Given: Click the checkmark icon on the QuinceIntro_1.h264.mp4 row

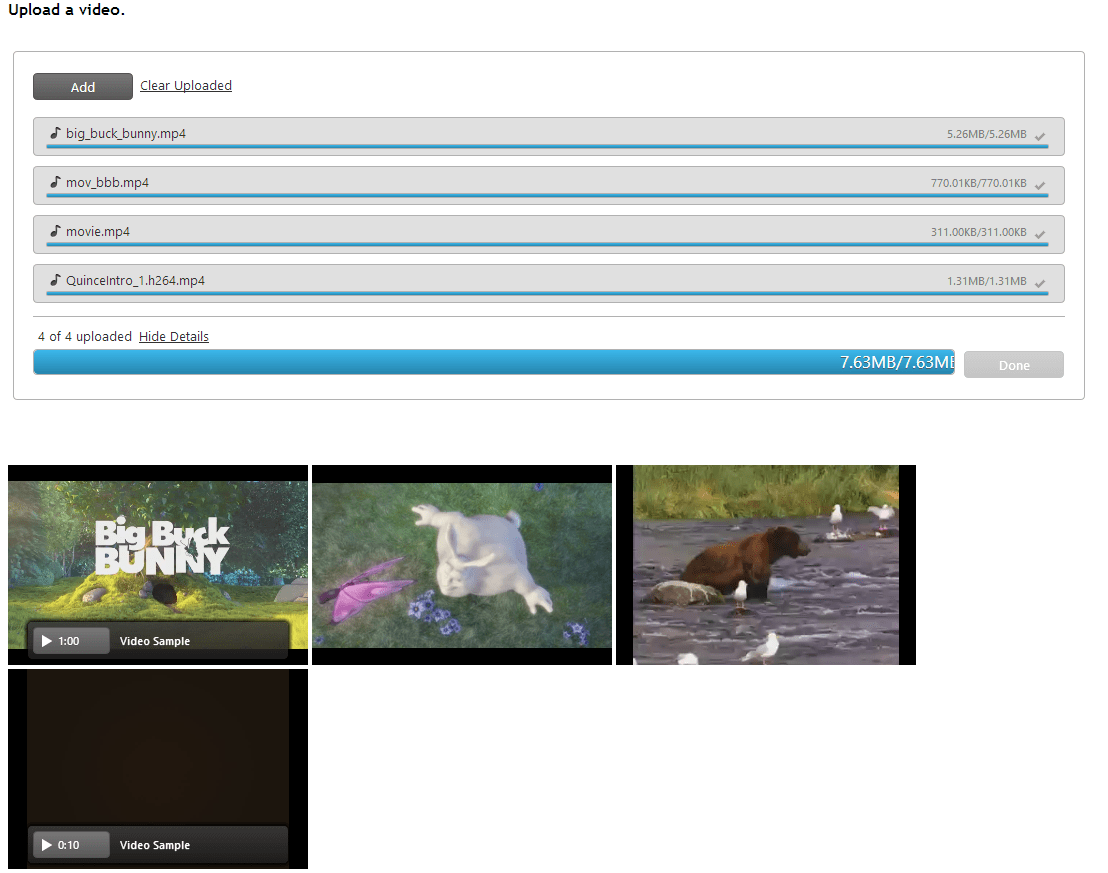Looking at the screenshot, I should tap(1040, 283).
